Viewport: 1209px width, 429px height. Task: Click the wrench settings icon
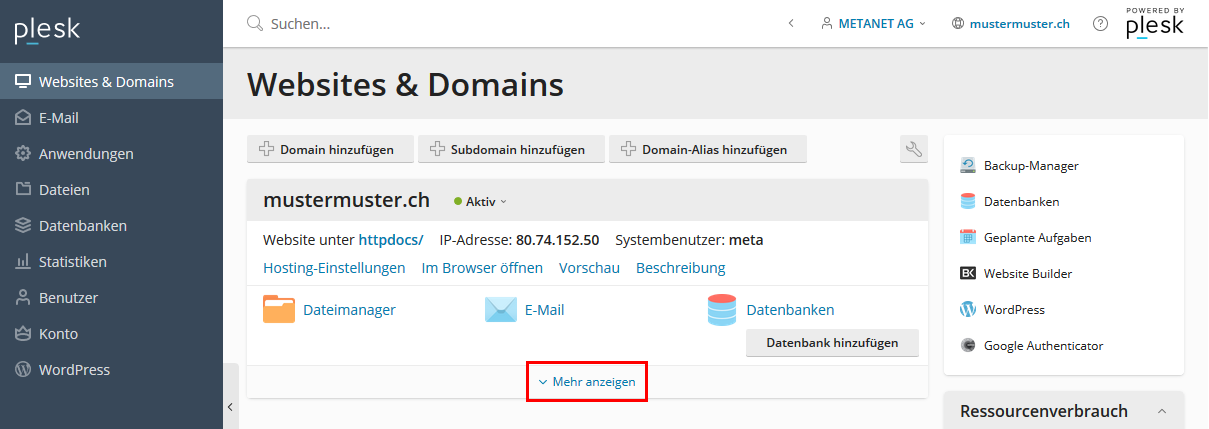pos(913,150)
